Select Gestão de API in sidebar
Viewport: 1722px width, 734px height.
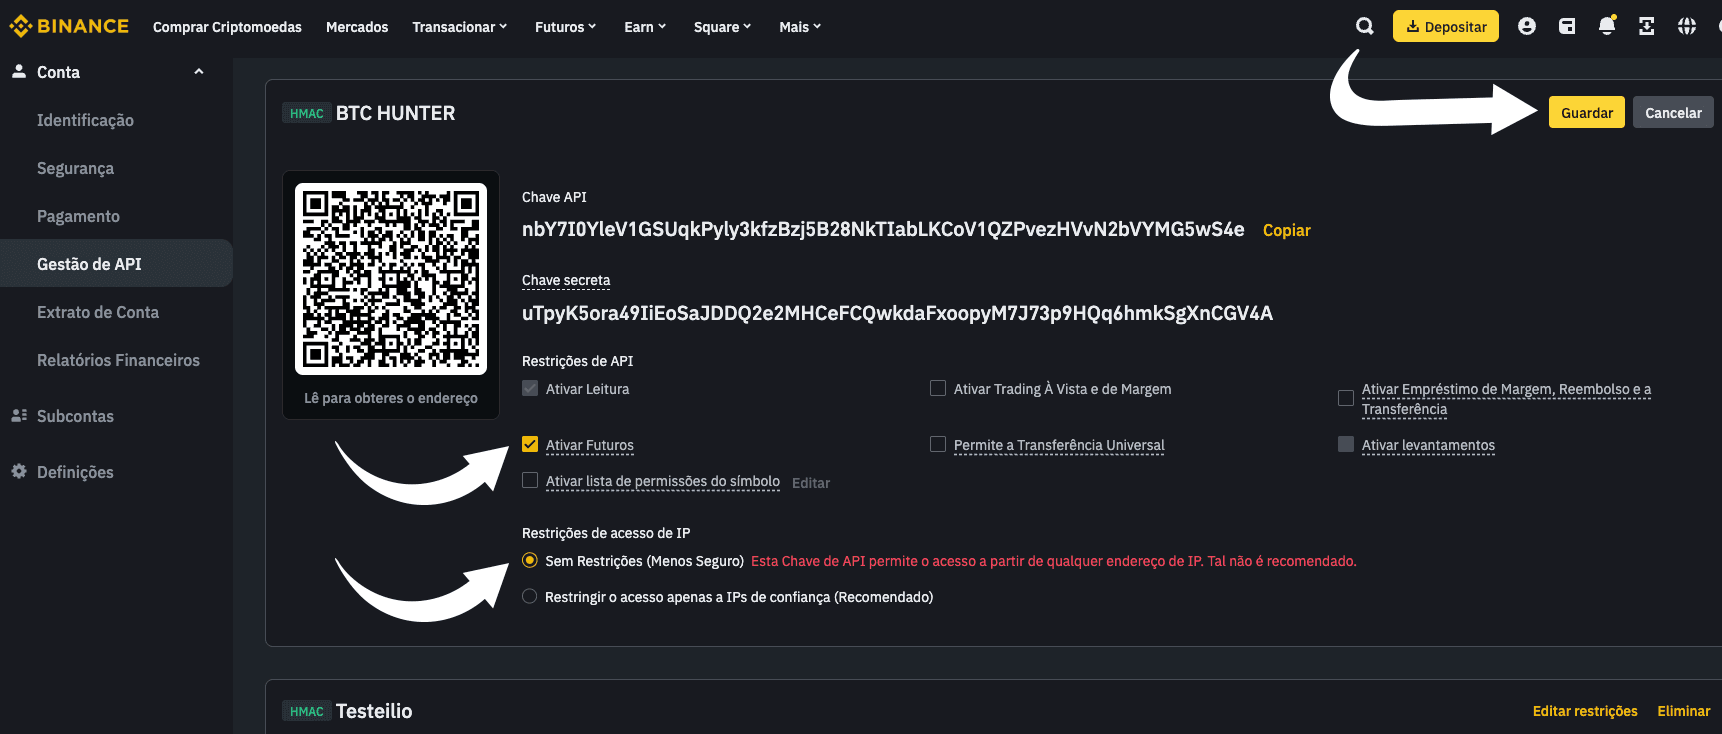click(x=116, y=264)
